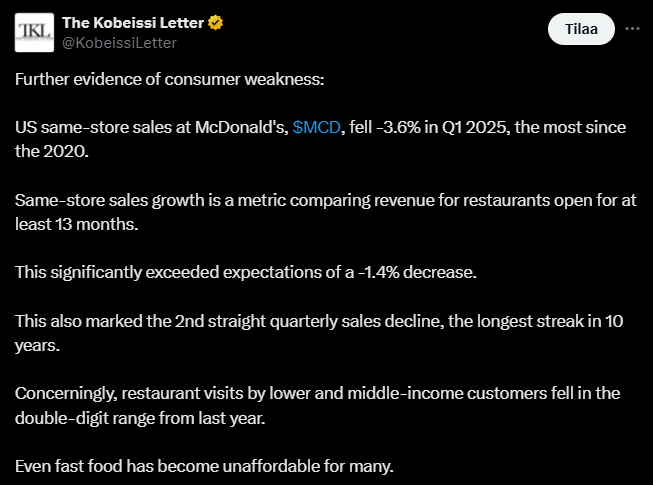The image size is (653, 485).
Task: Click the '-3.6%' figure in the post
Action: click(398, 127)
